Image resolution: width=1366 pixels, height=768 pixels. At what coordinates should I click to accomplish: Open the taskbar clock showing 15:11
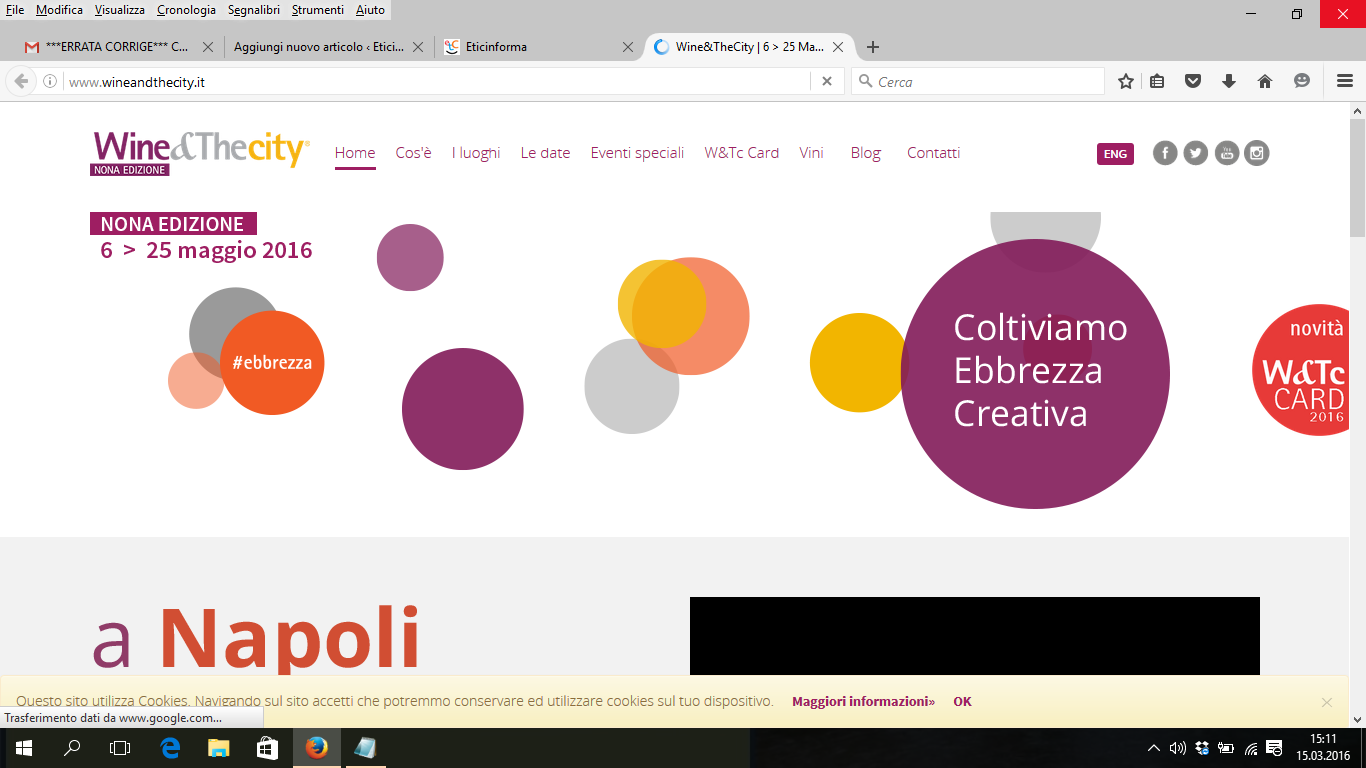(1323, 748)
